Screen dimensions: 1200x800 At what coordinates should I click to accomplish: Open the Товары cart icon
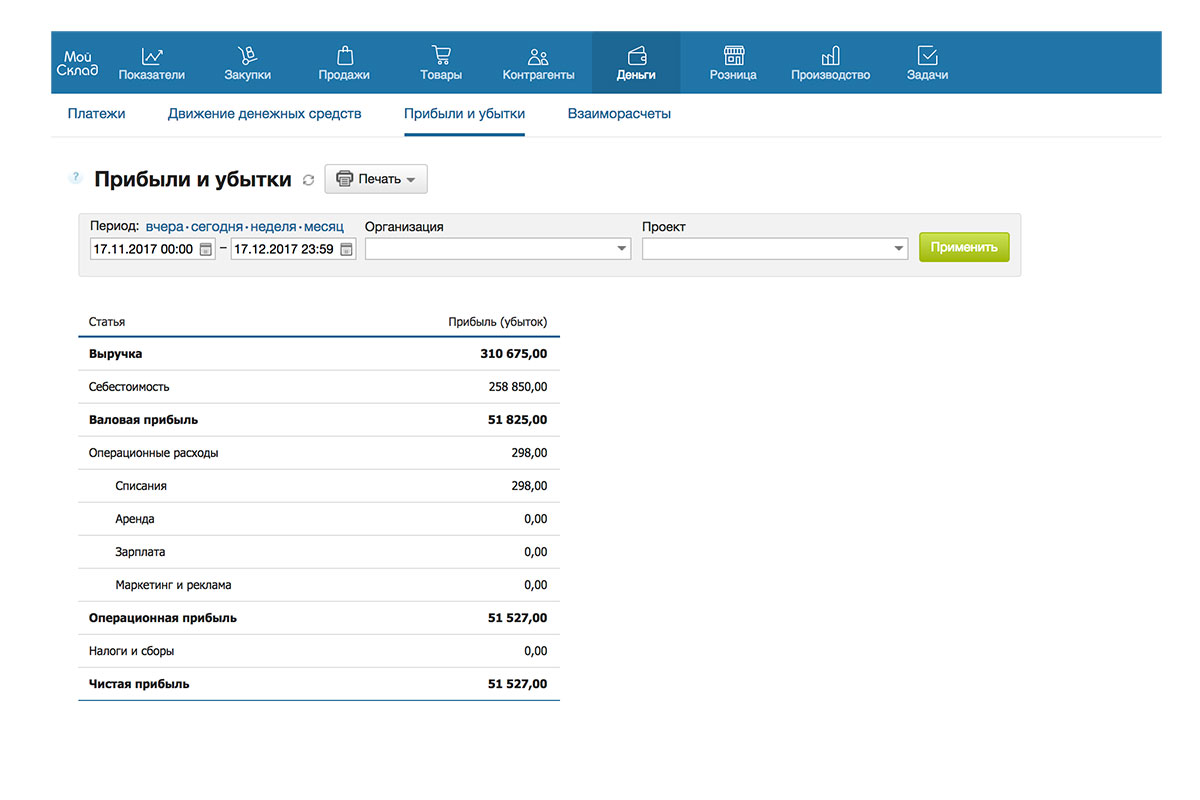coord(440,56)
